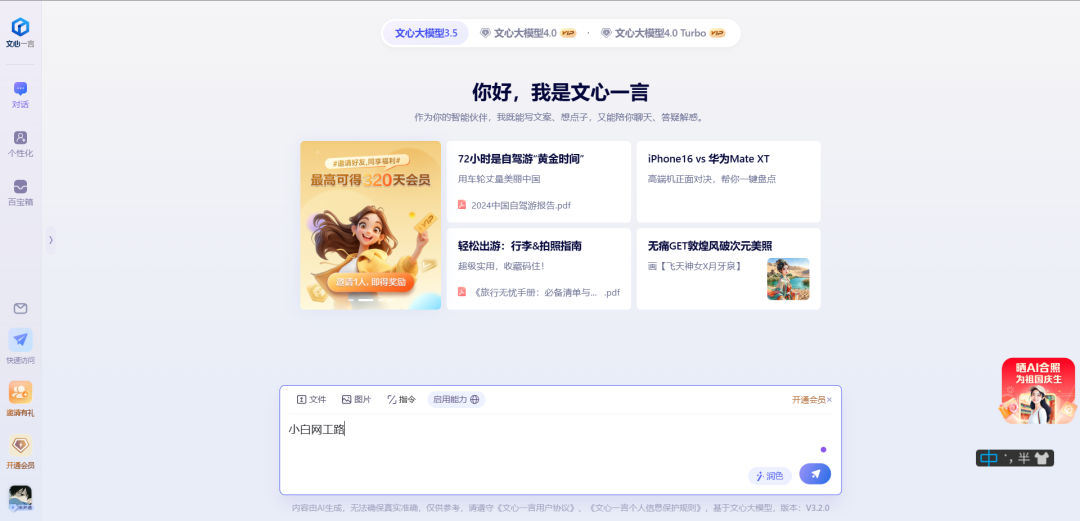This screenshot has height=521, width=1080.
Task: Expand the collapsed sidebar panel arrow
Action: pyautogui.click(x=50, y=240)
